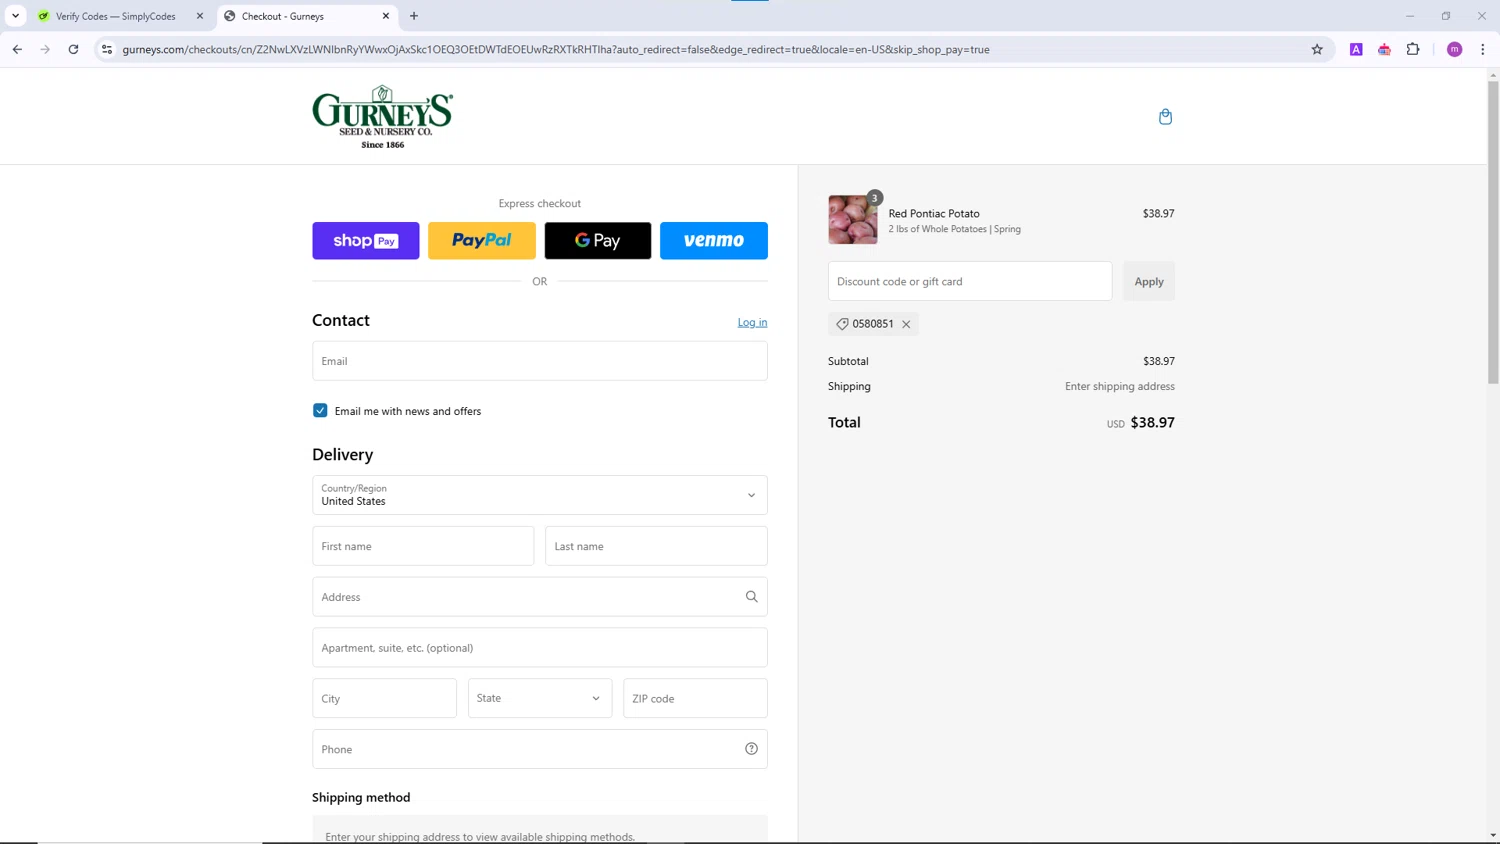Click the purple A extension icon
Viewport: 1500px width, 844px height.
click(x=1356, y=49)
